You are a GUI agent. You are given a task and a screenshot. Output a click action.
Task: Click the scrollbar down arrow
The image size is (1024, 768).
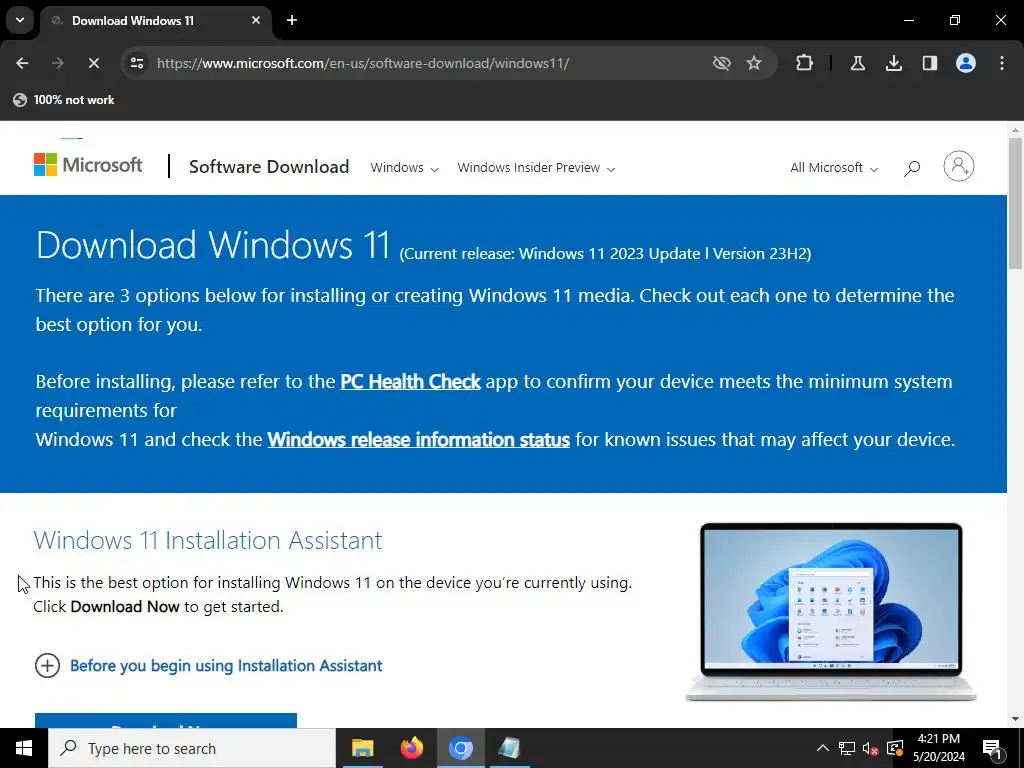click(1015, 719)
